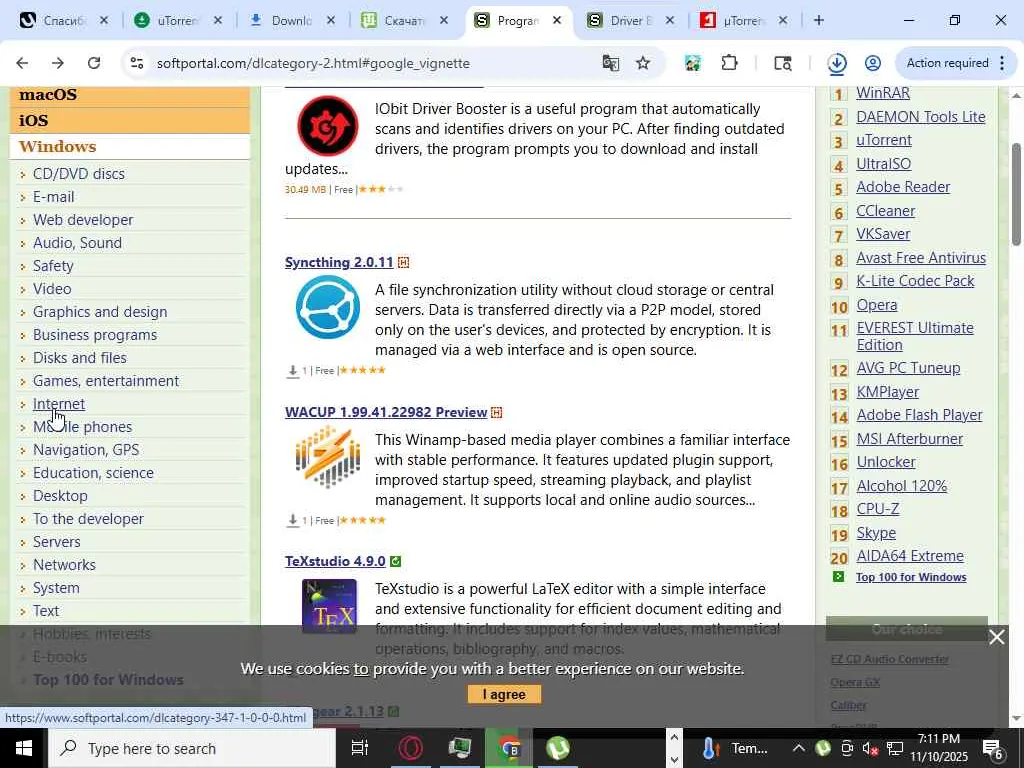Click the page vertical scrollbar thumb
1024x768 pixels.
(1016, 194)
